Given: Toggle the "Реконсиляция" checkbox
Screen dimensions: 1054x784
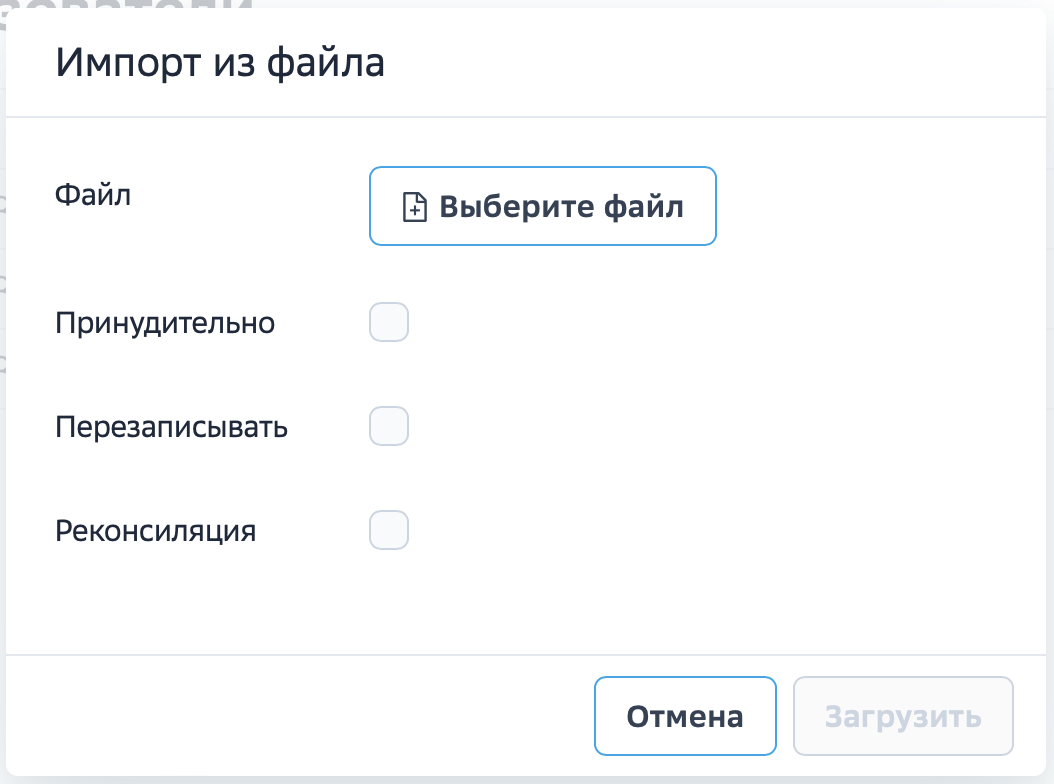Looking at the screenshot, I should tap(389, 530).
